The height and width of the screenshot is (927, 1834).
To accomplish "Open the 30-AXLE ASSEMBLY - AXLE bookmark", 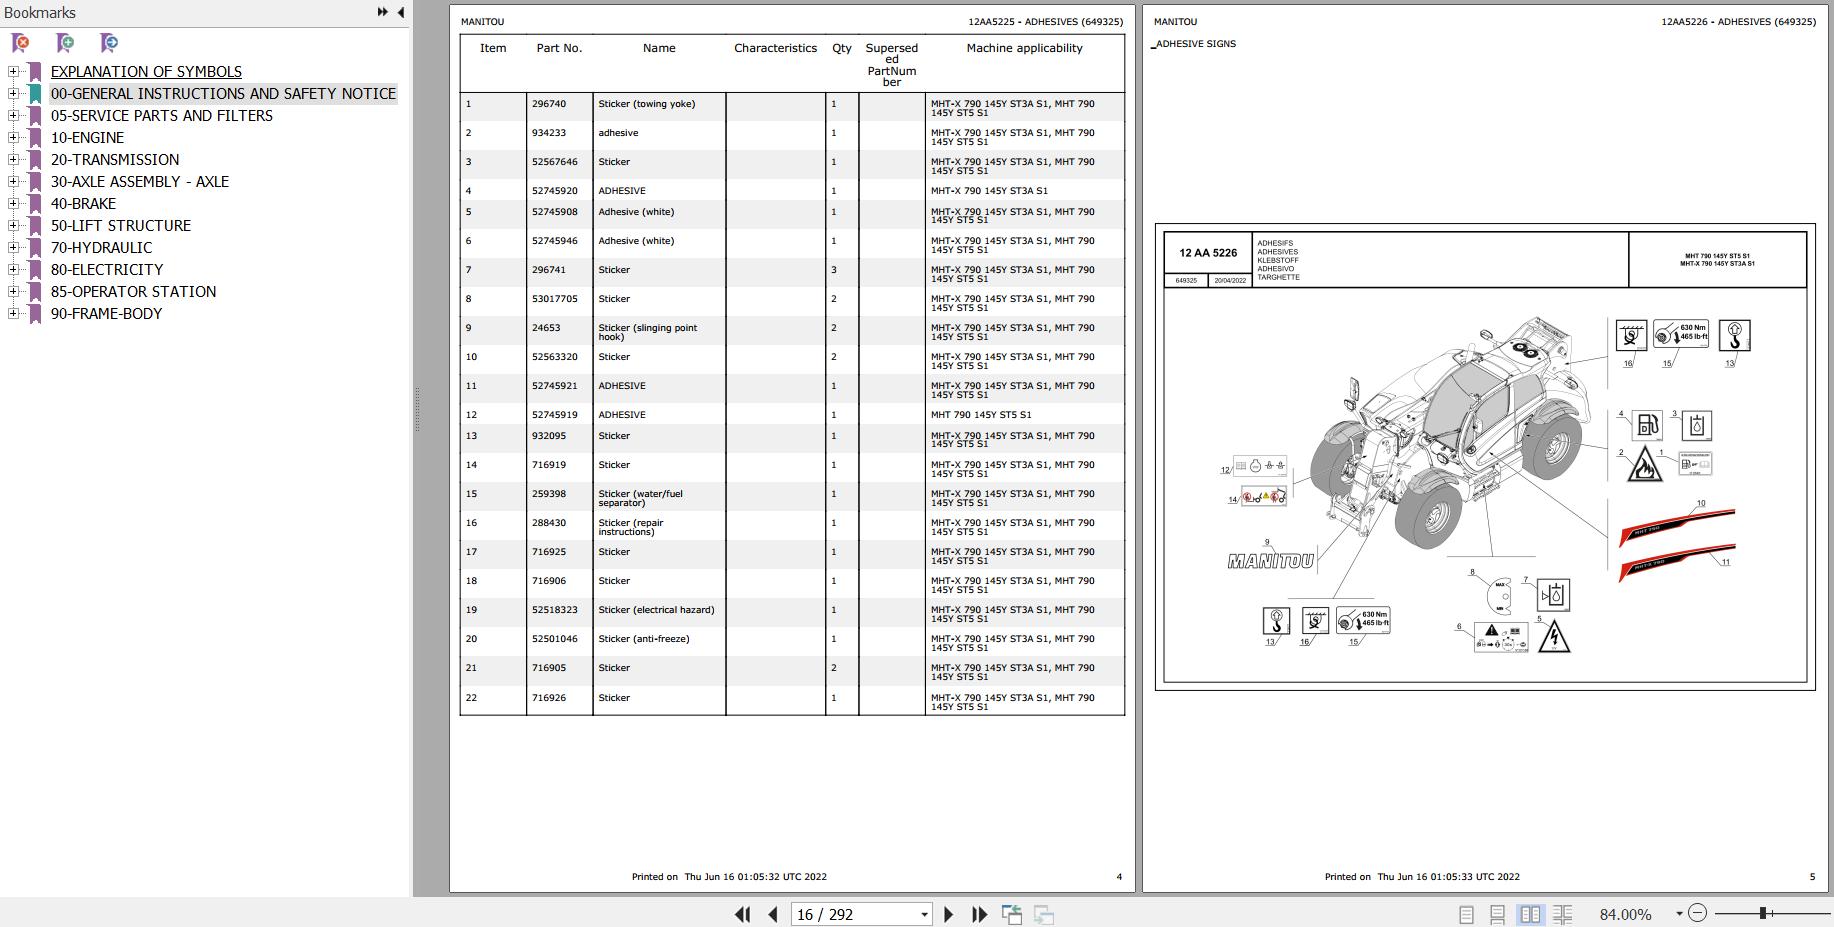I will pyautogui.click(x=140, y=182).
